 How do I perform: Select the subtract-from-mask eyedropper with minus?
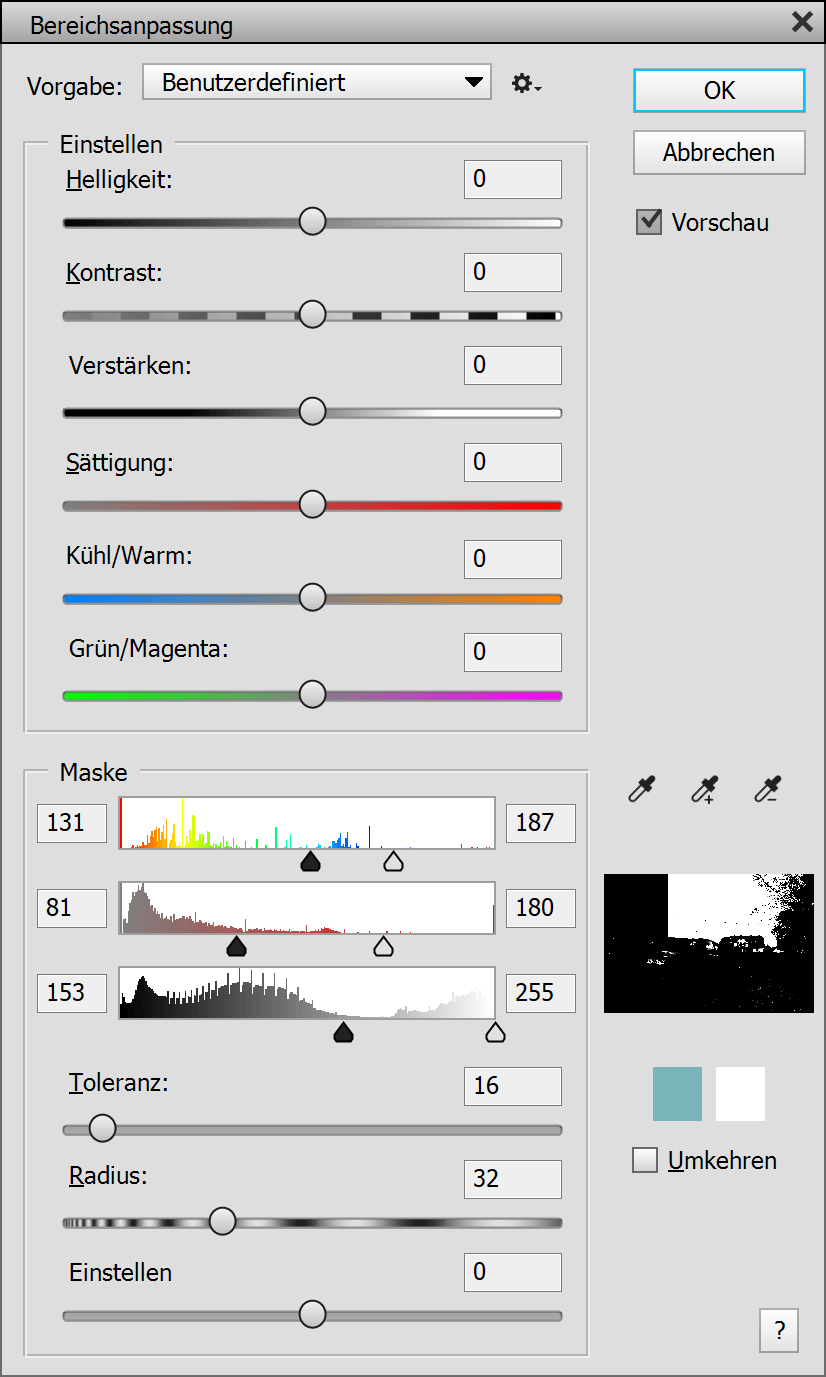767,791
